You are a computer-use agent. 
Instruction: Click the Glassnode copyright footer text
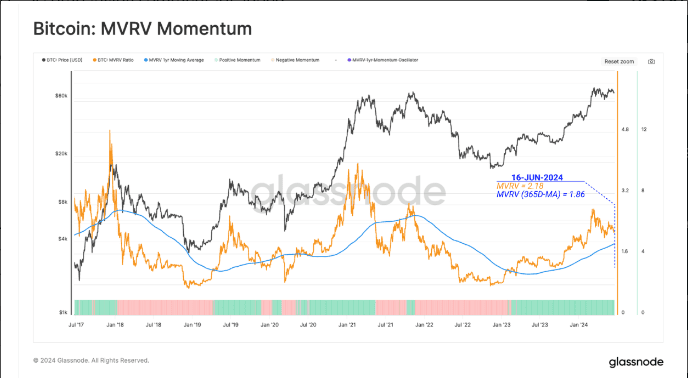[91, 360]
